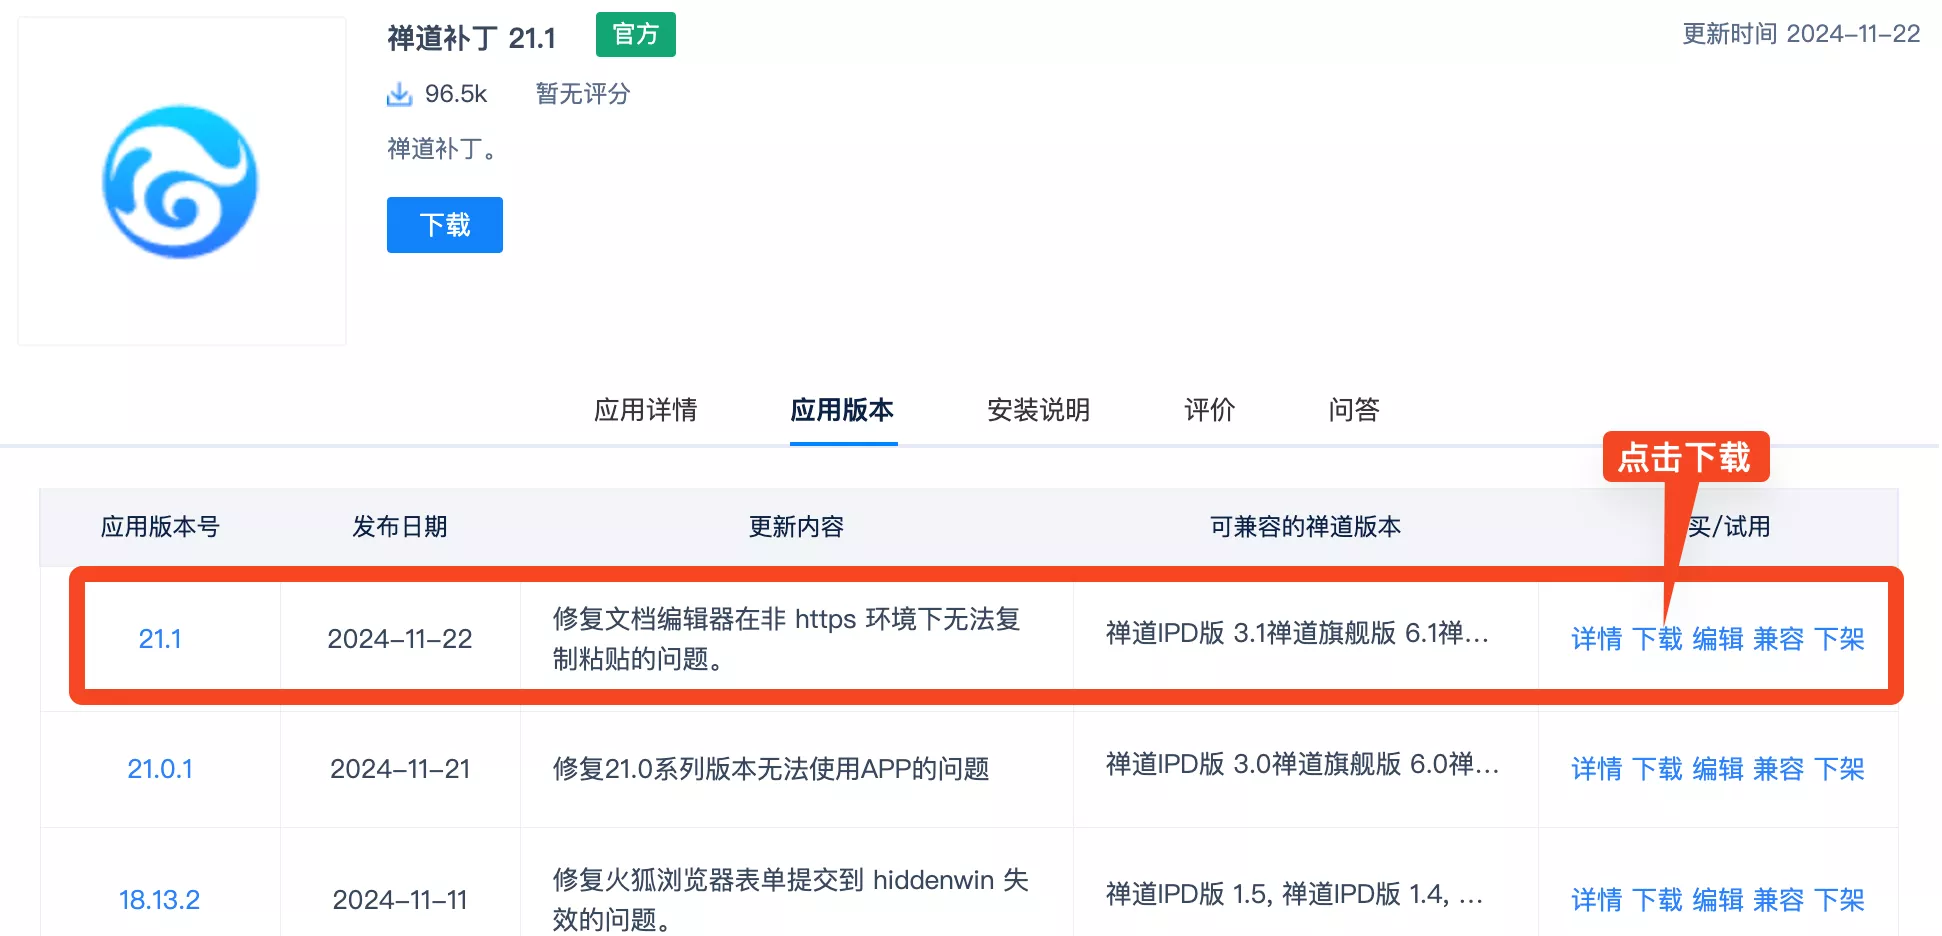
Task: Click the release date 2024-11-22 cell
Action: (400, 639)
